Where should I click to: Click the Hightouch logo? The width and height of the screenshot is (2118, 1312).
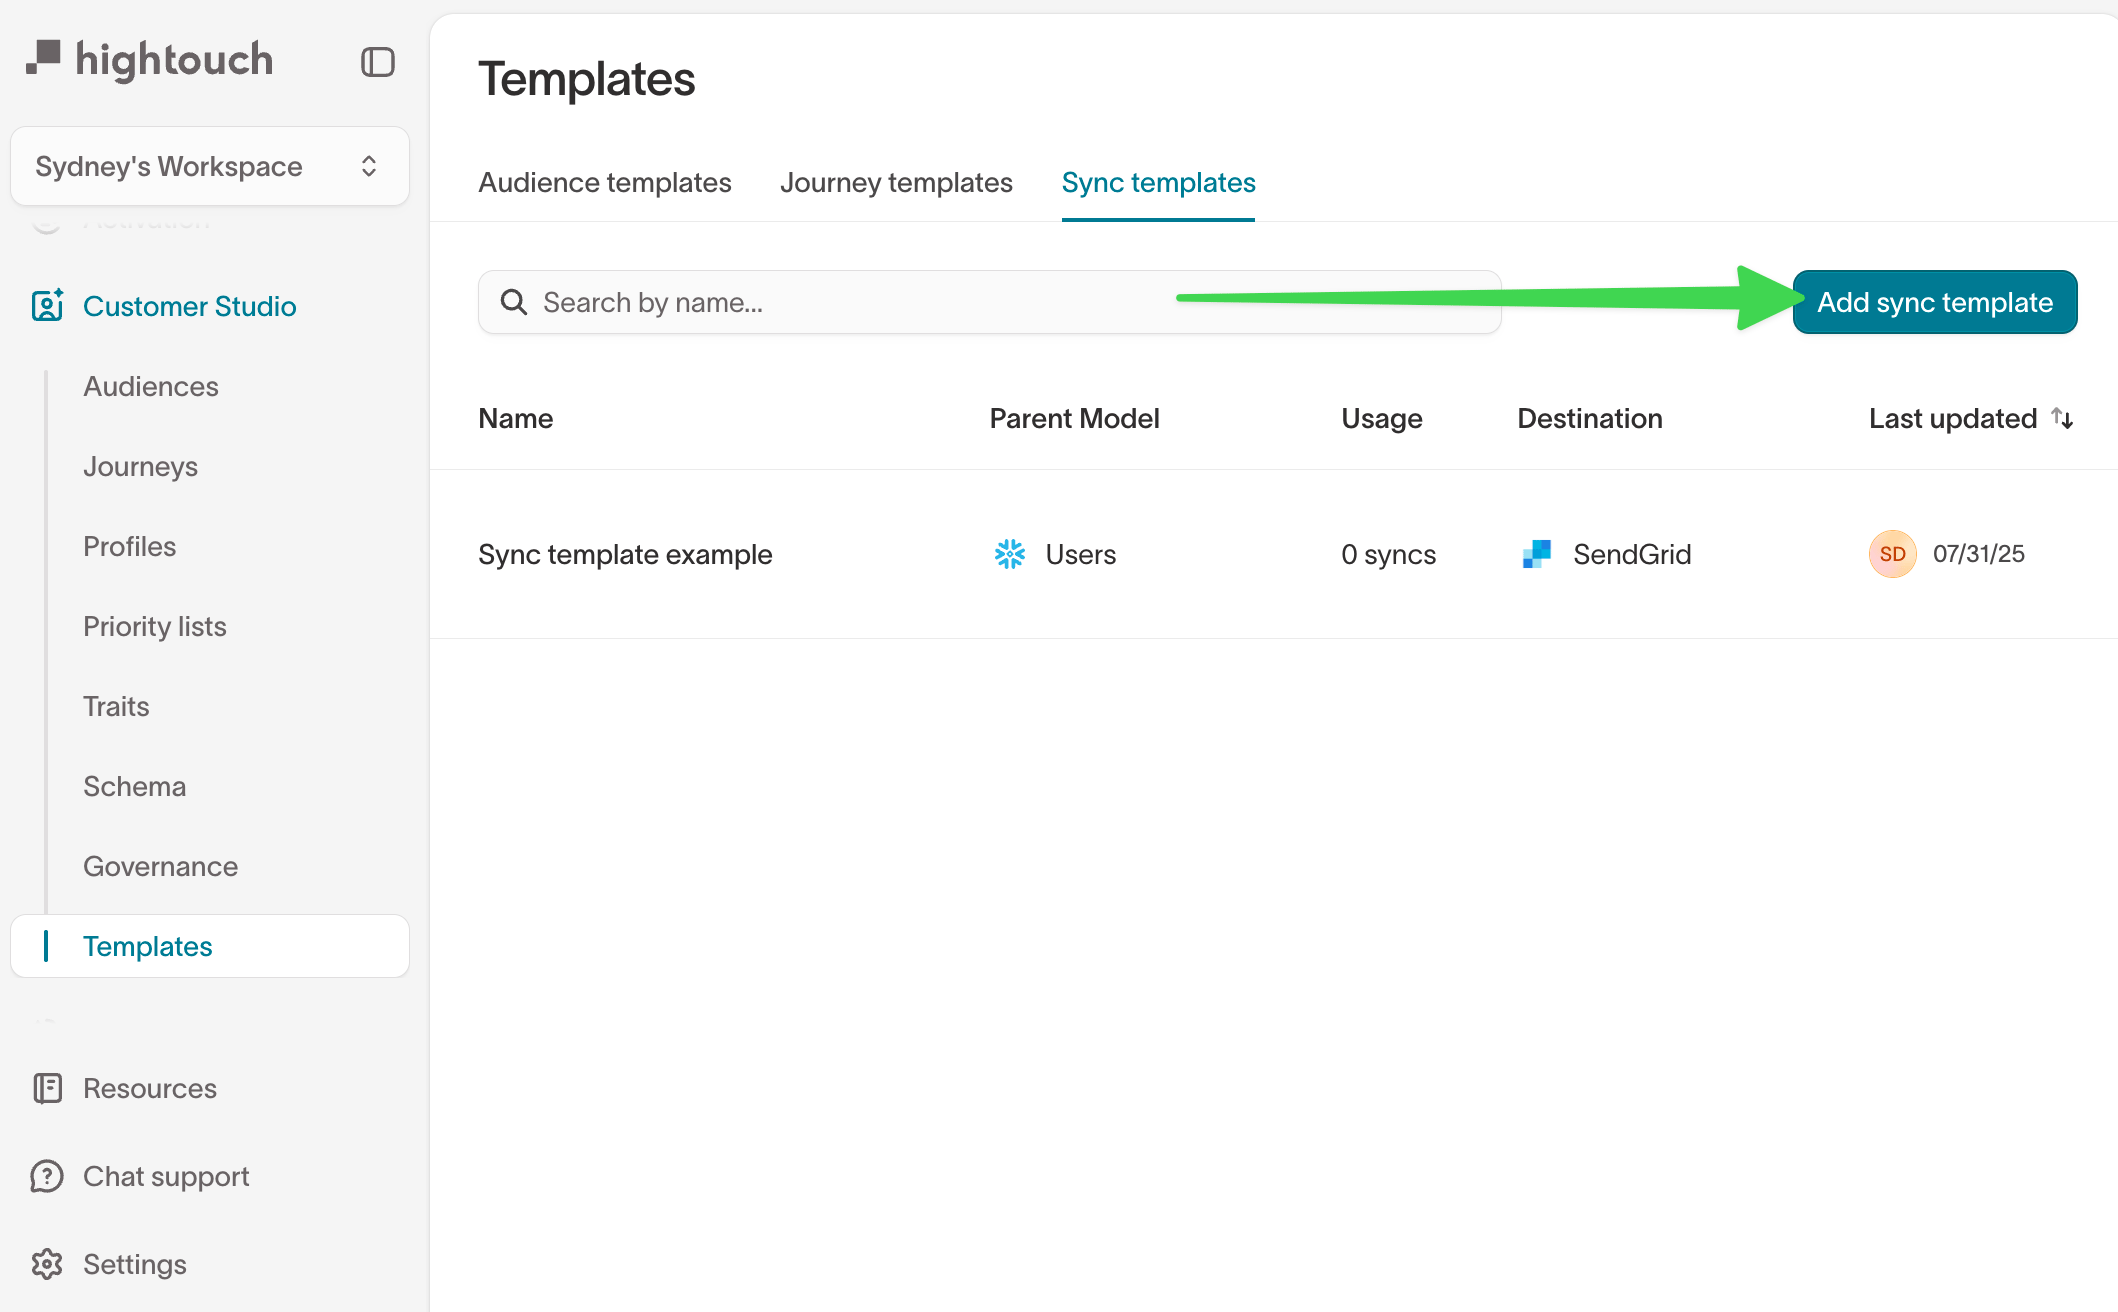tap(149, 60)
